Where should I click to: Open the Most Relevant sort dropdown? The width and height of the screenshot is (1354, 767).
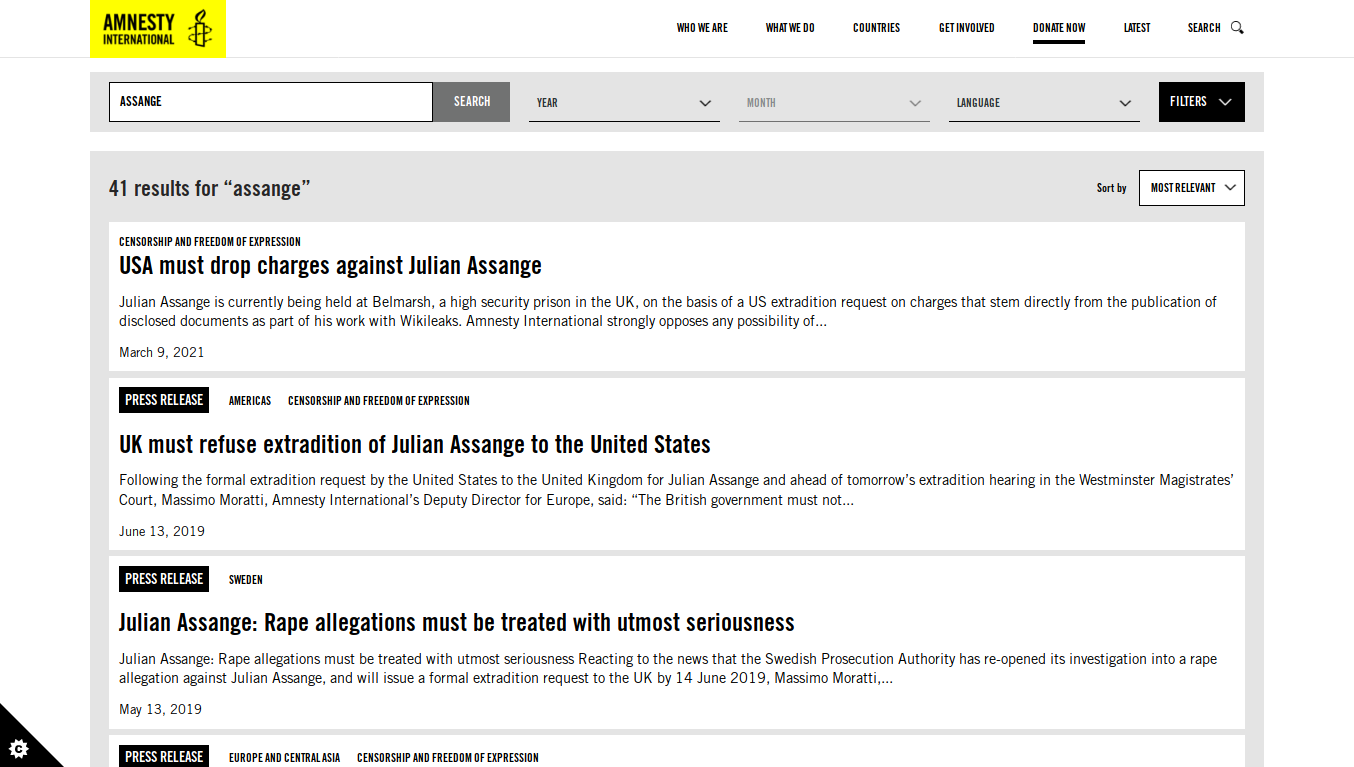point(1192,188)
